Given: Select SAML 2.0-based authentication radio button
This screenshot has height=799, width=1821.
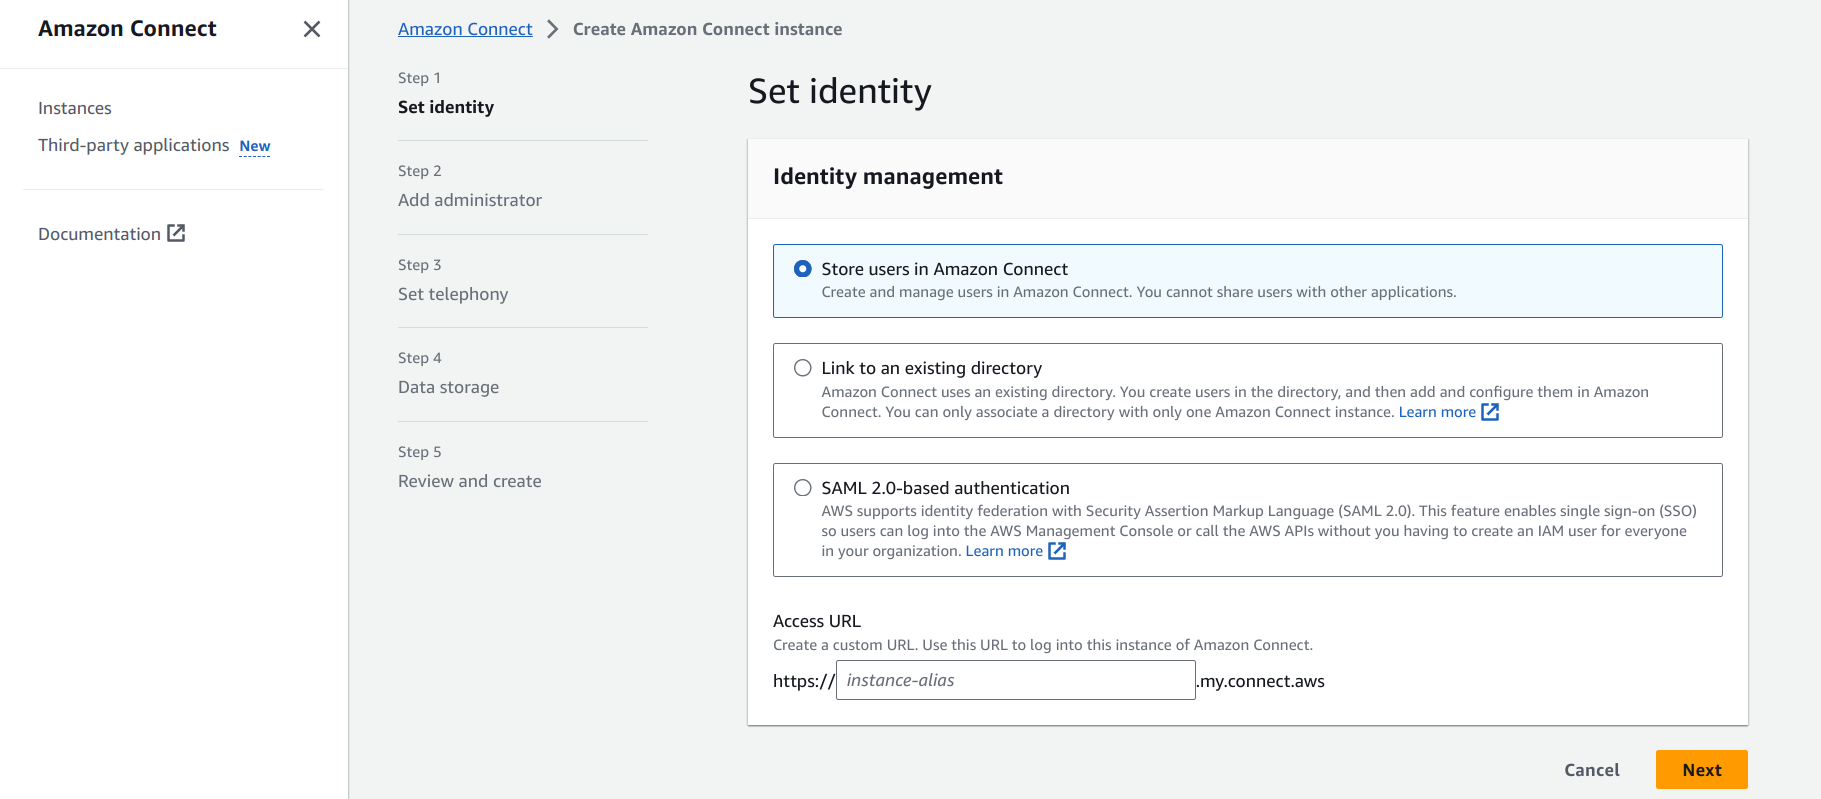Looking at the screenshot, I should tap(802, 488).
